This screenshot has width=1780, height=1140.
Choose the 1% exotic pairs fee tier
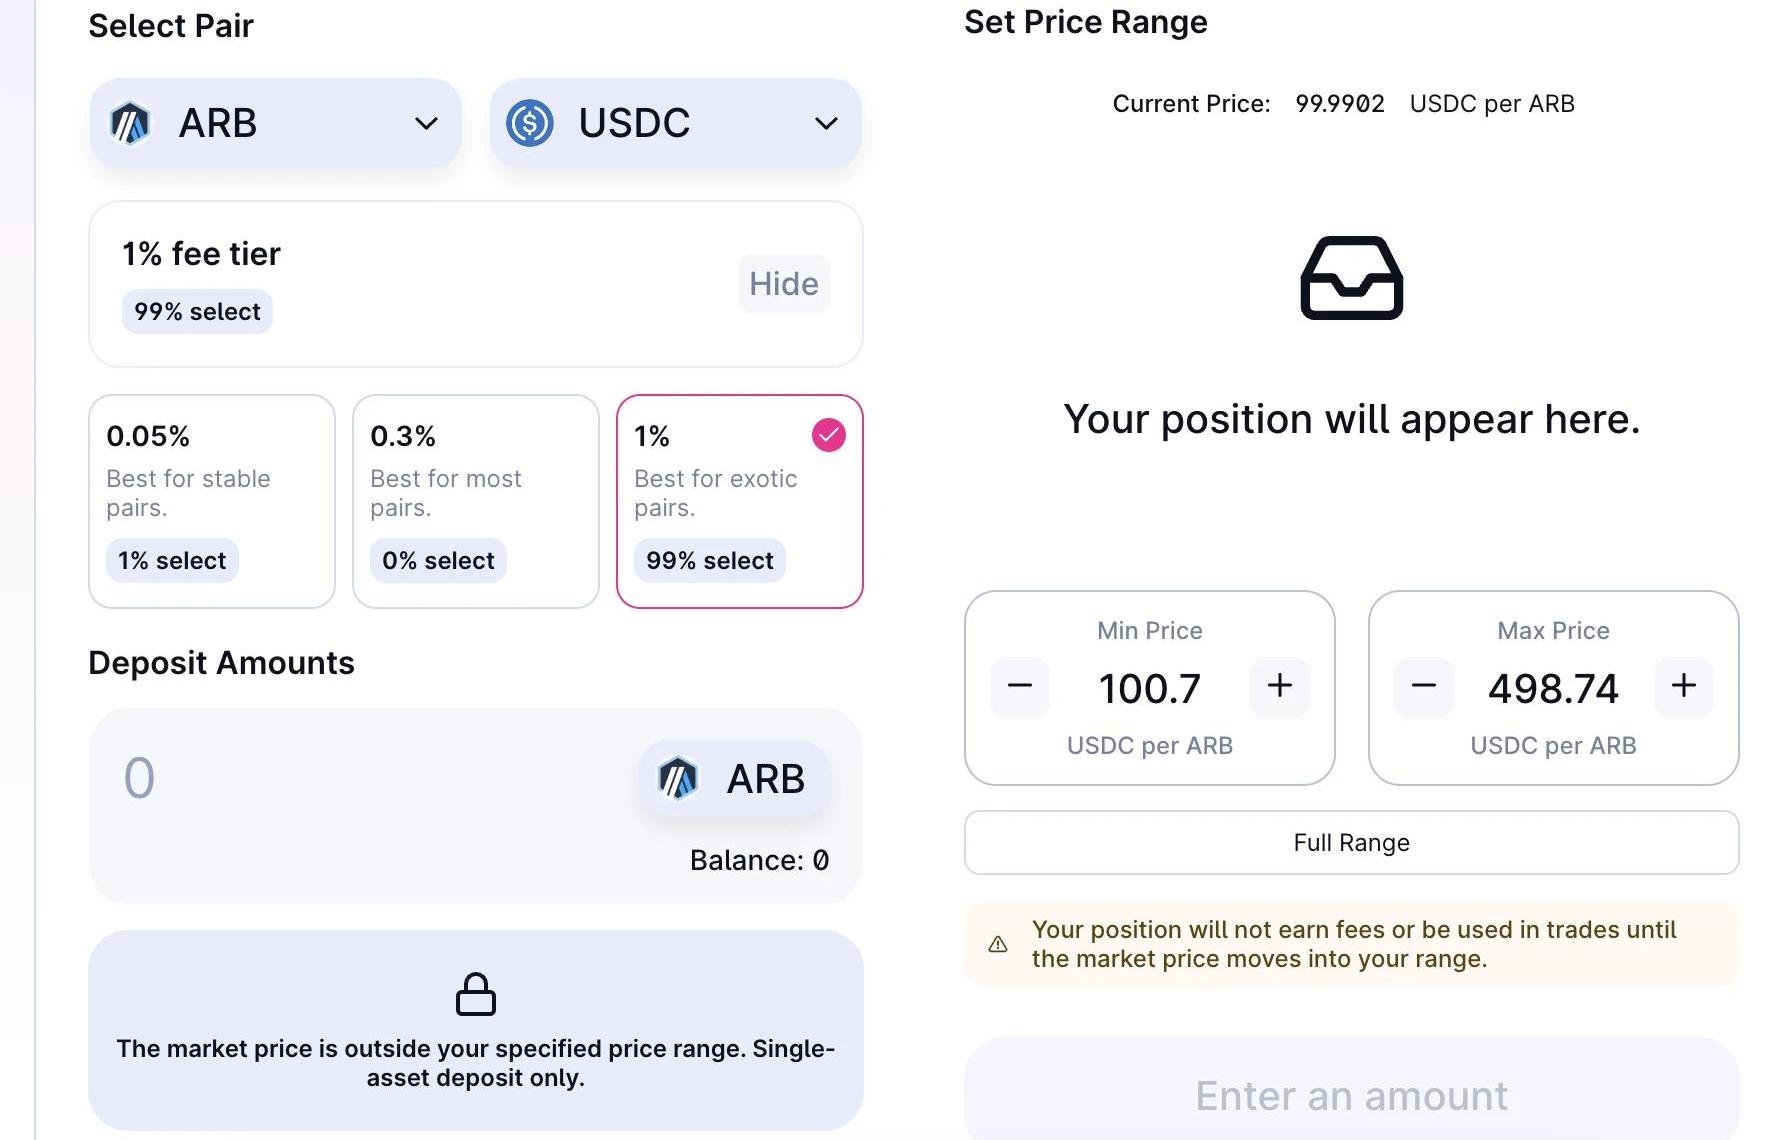click(x=740, y=500)
